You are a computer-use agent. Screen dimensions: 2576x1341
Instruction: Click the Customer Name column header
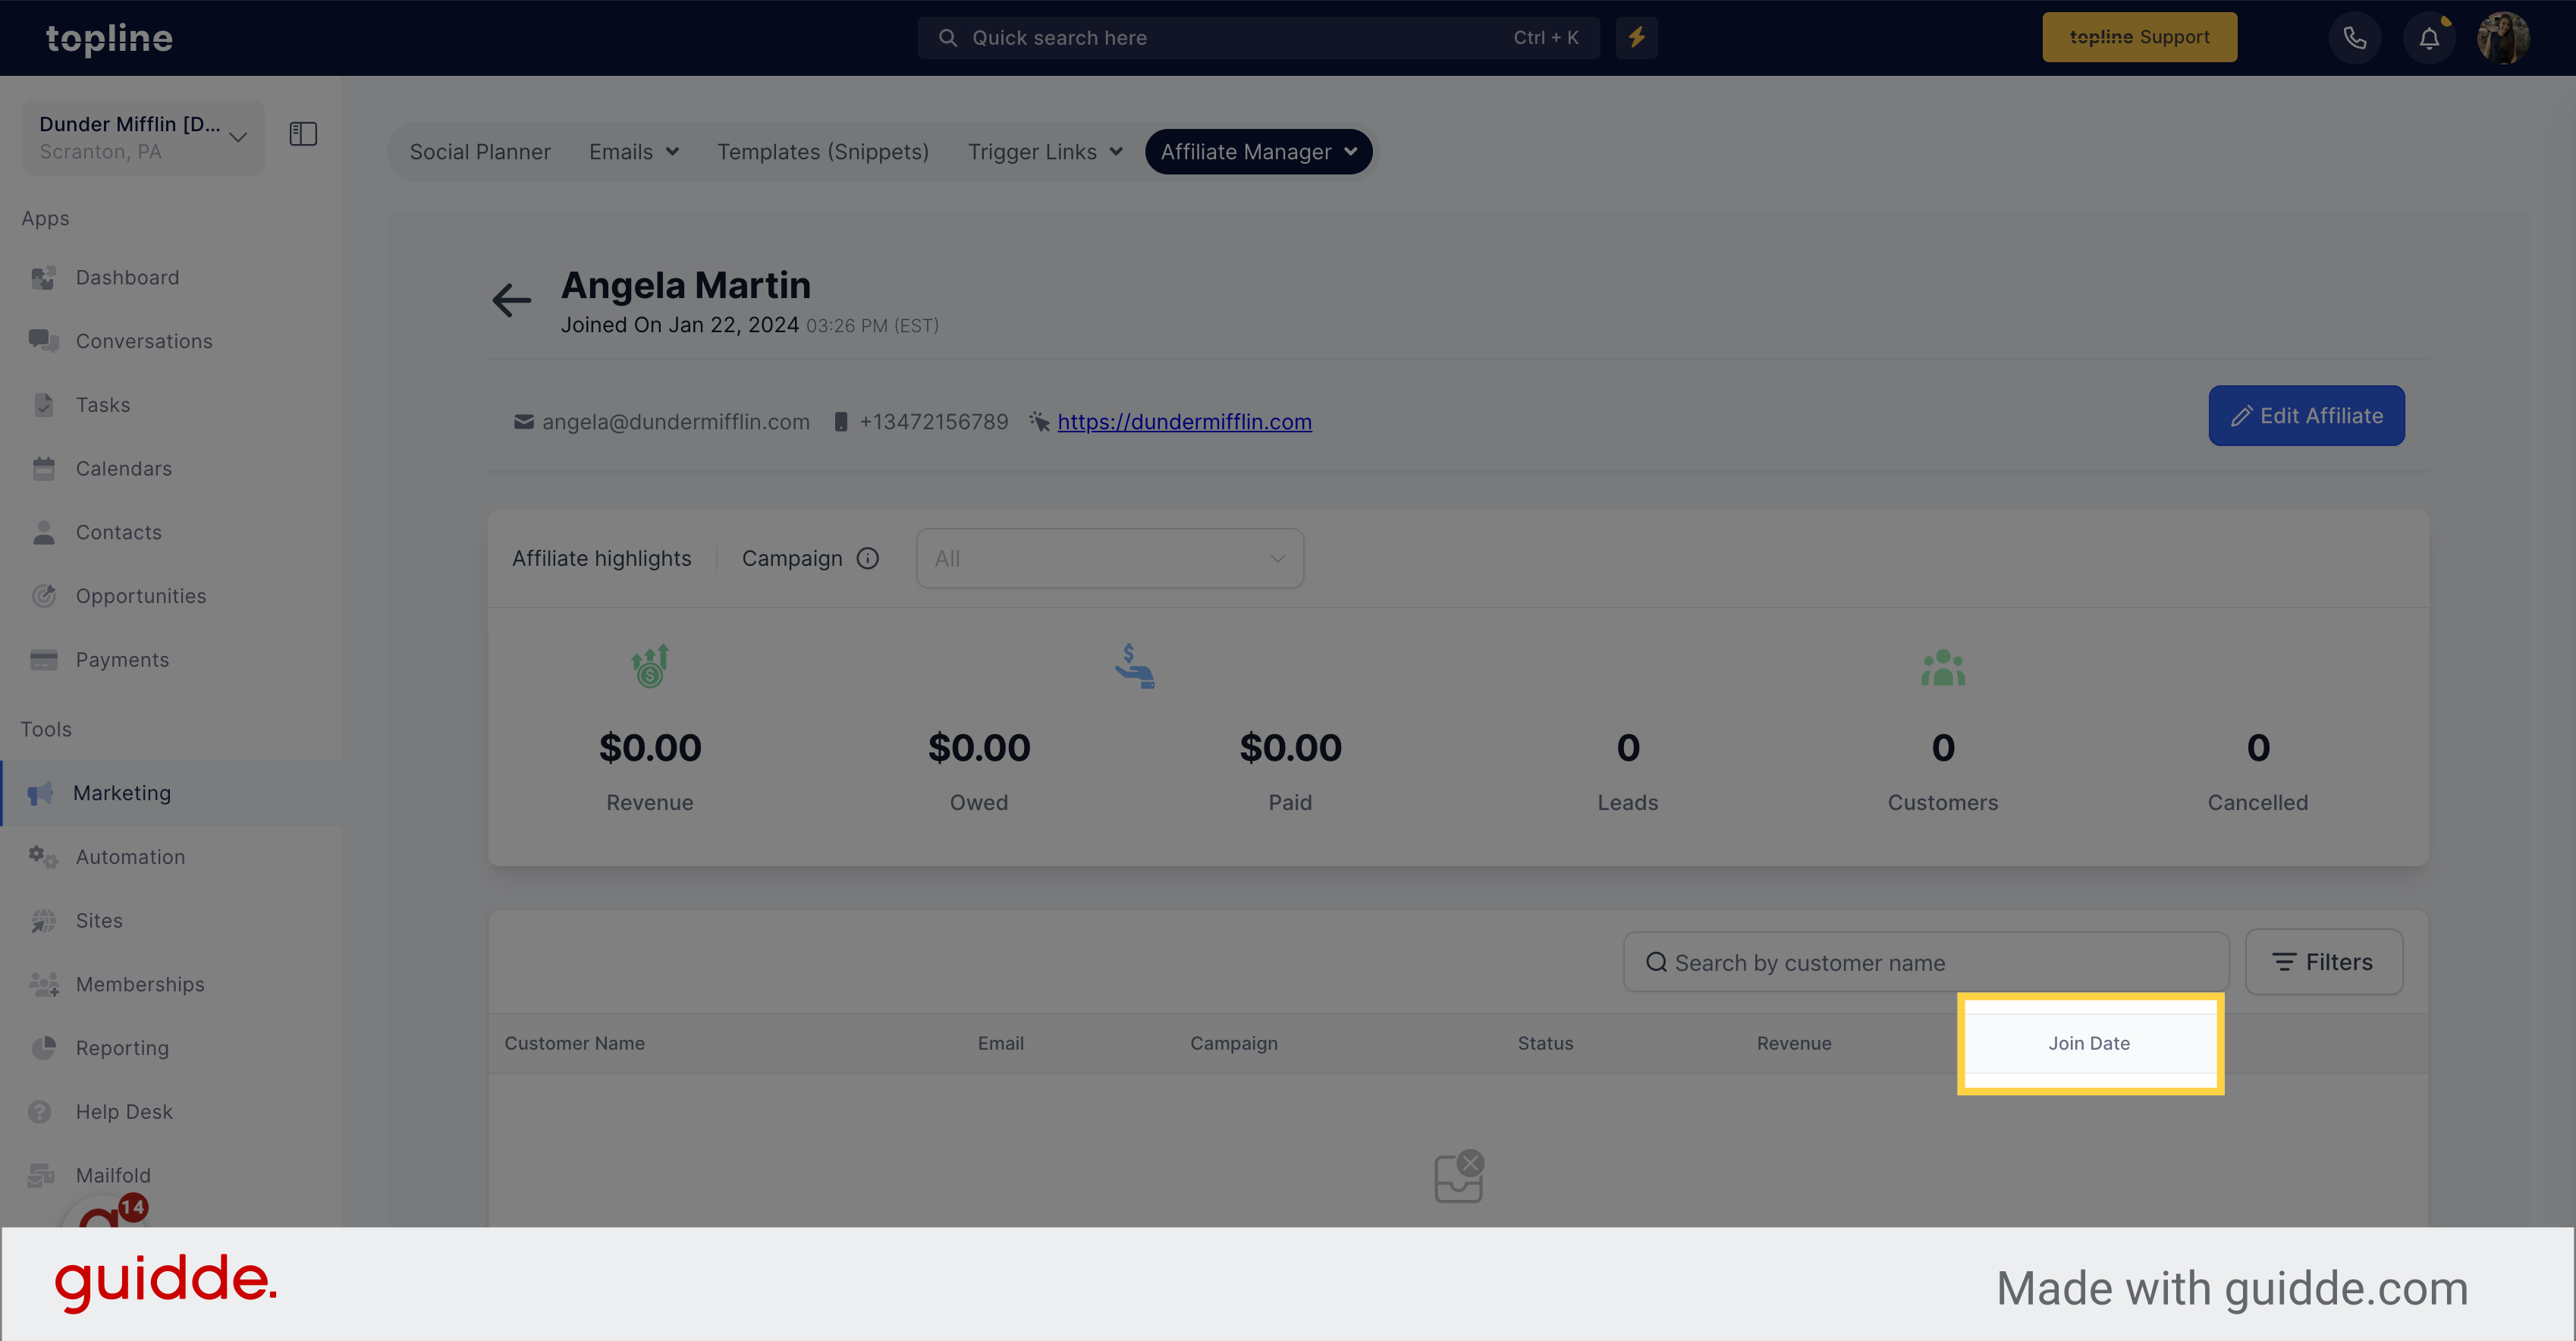(x=574, y=1043)
